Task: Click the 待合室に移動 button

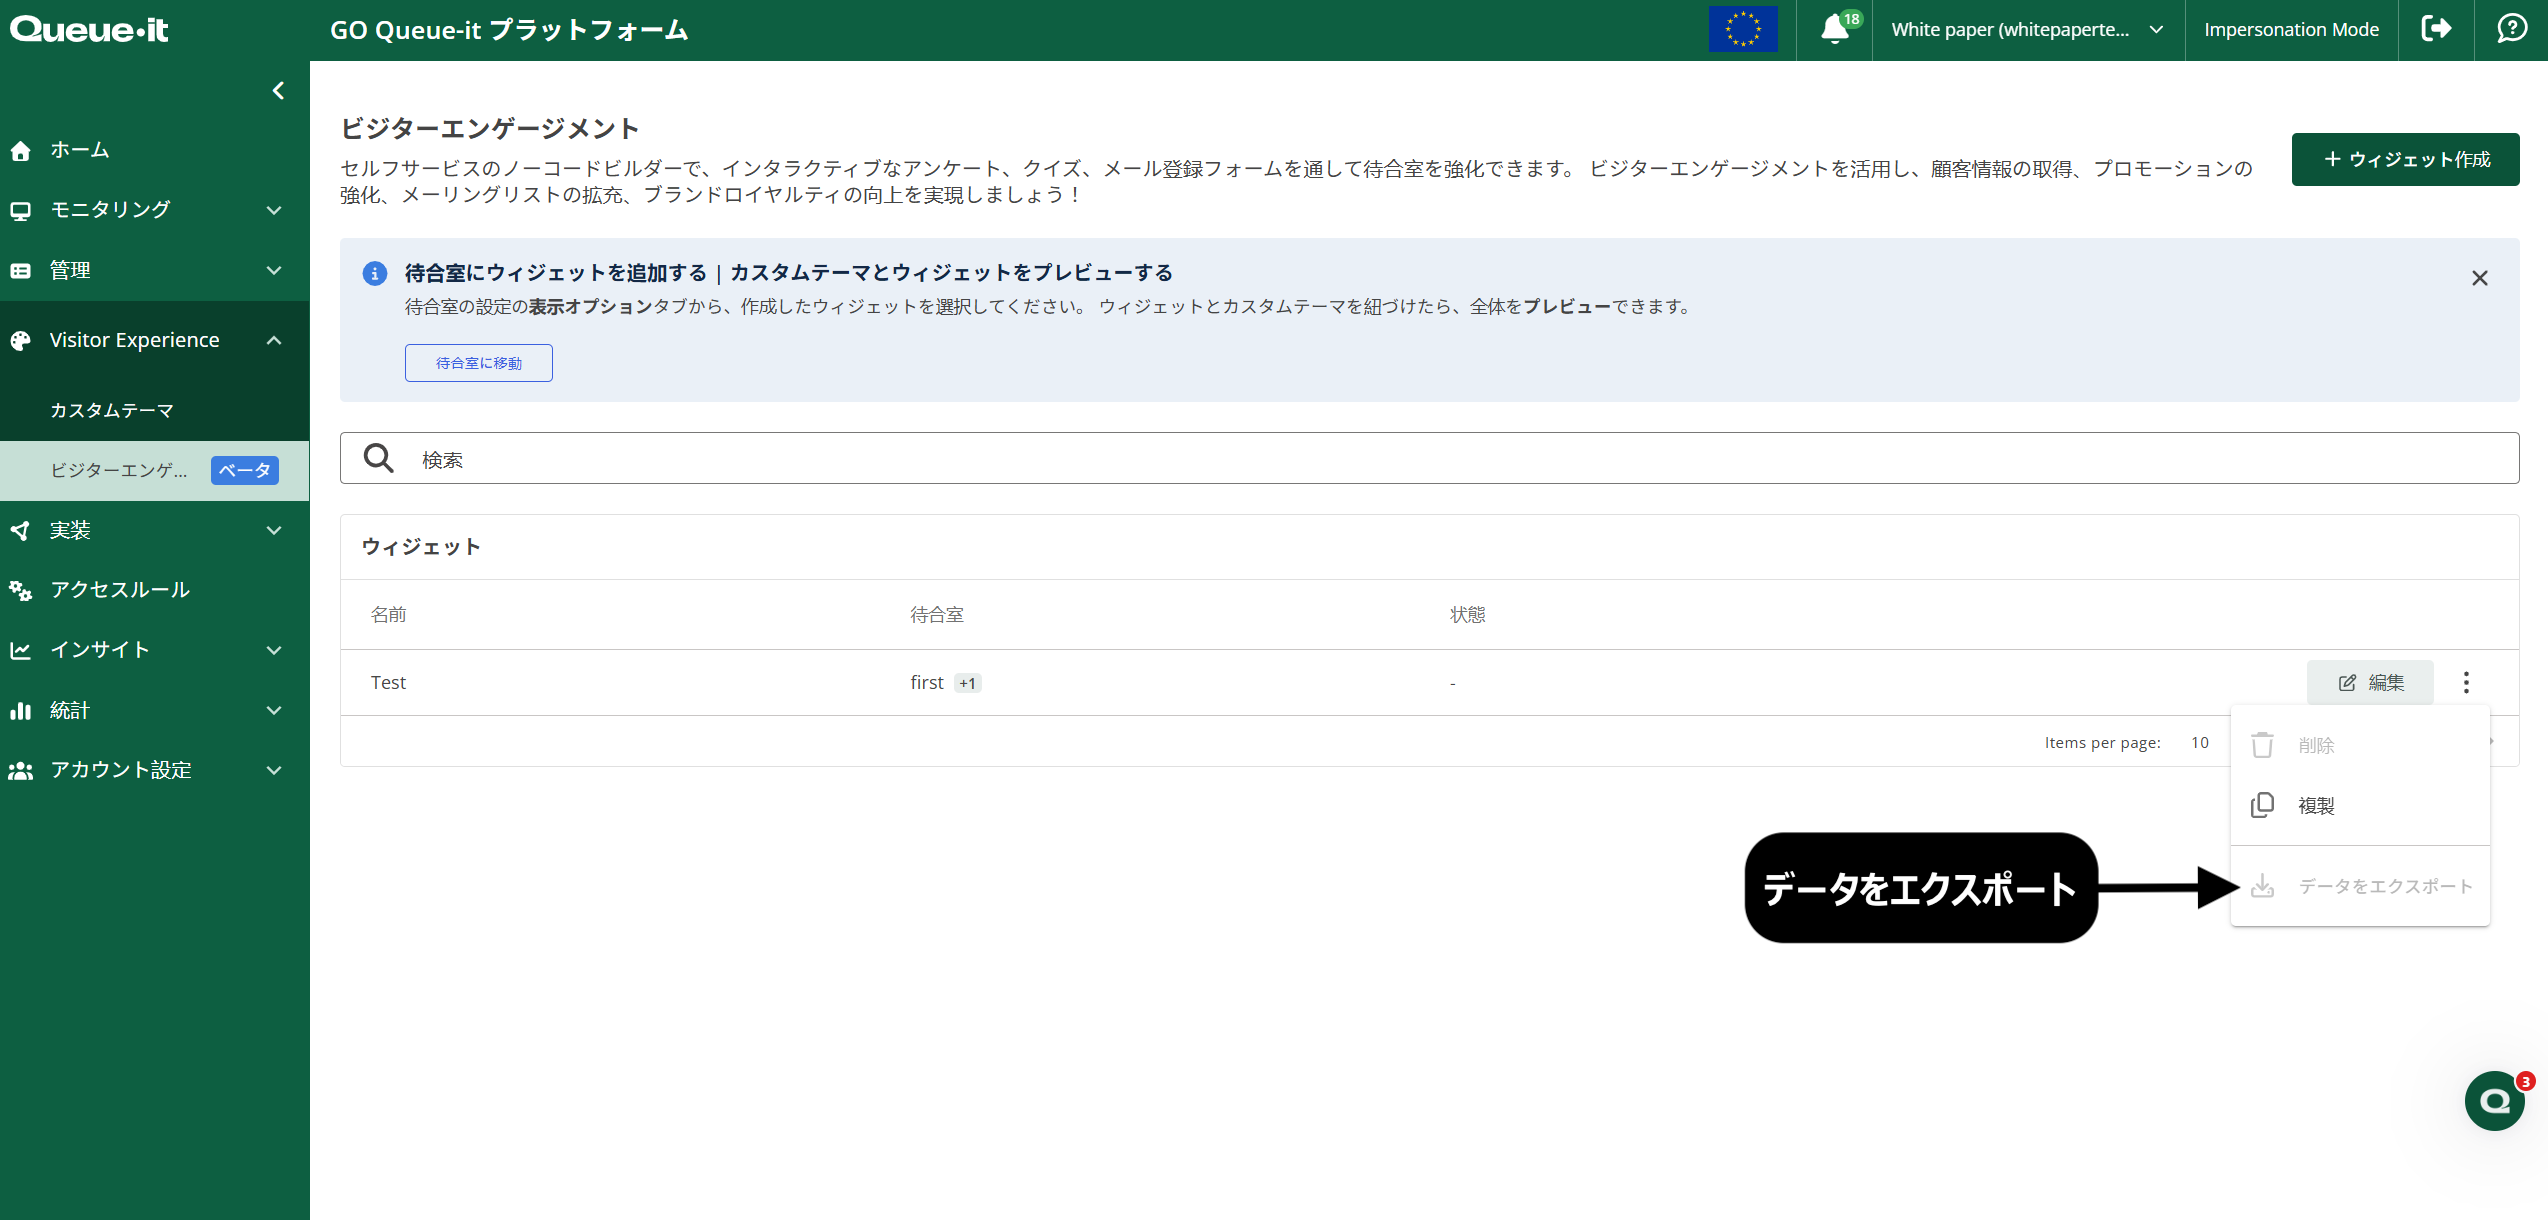Action: (x=478, y=362)
